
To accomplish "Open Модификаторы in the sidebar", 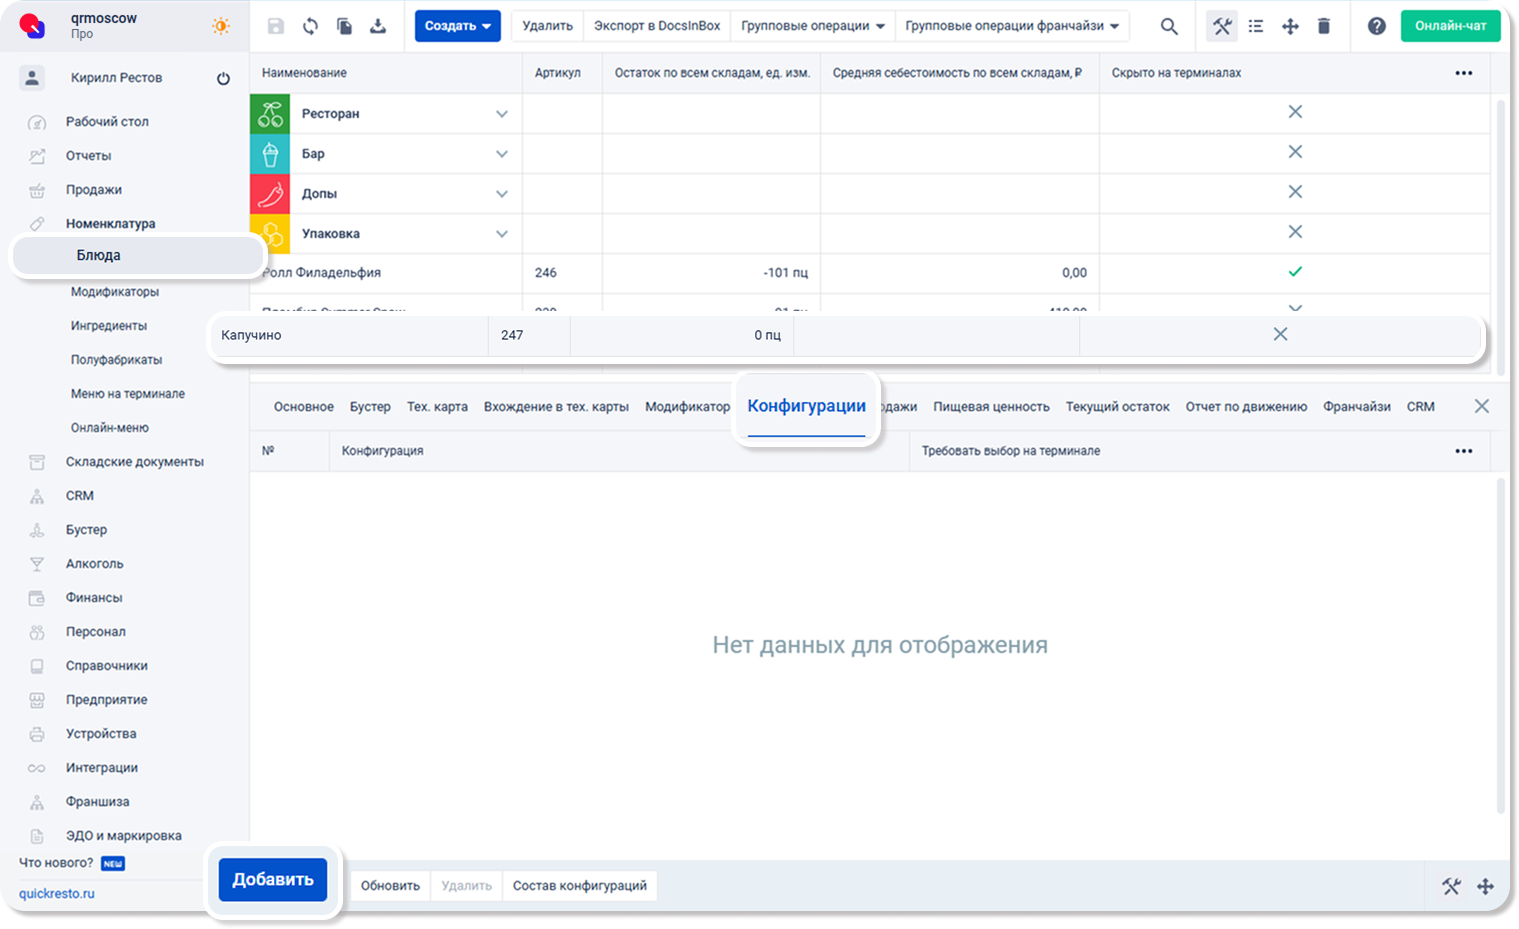I will (x=115, y=292).
